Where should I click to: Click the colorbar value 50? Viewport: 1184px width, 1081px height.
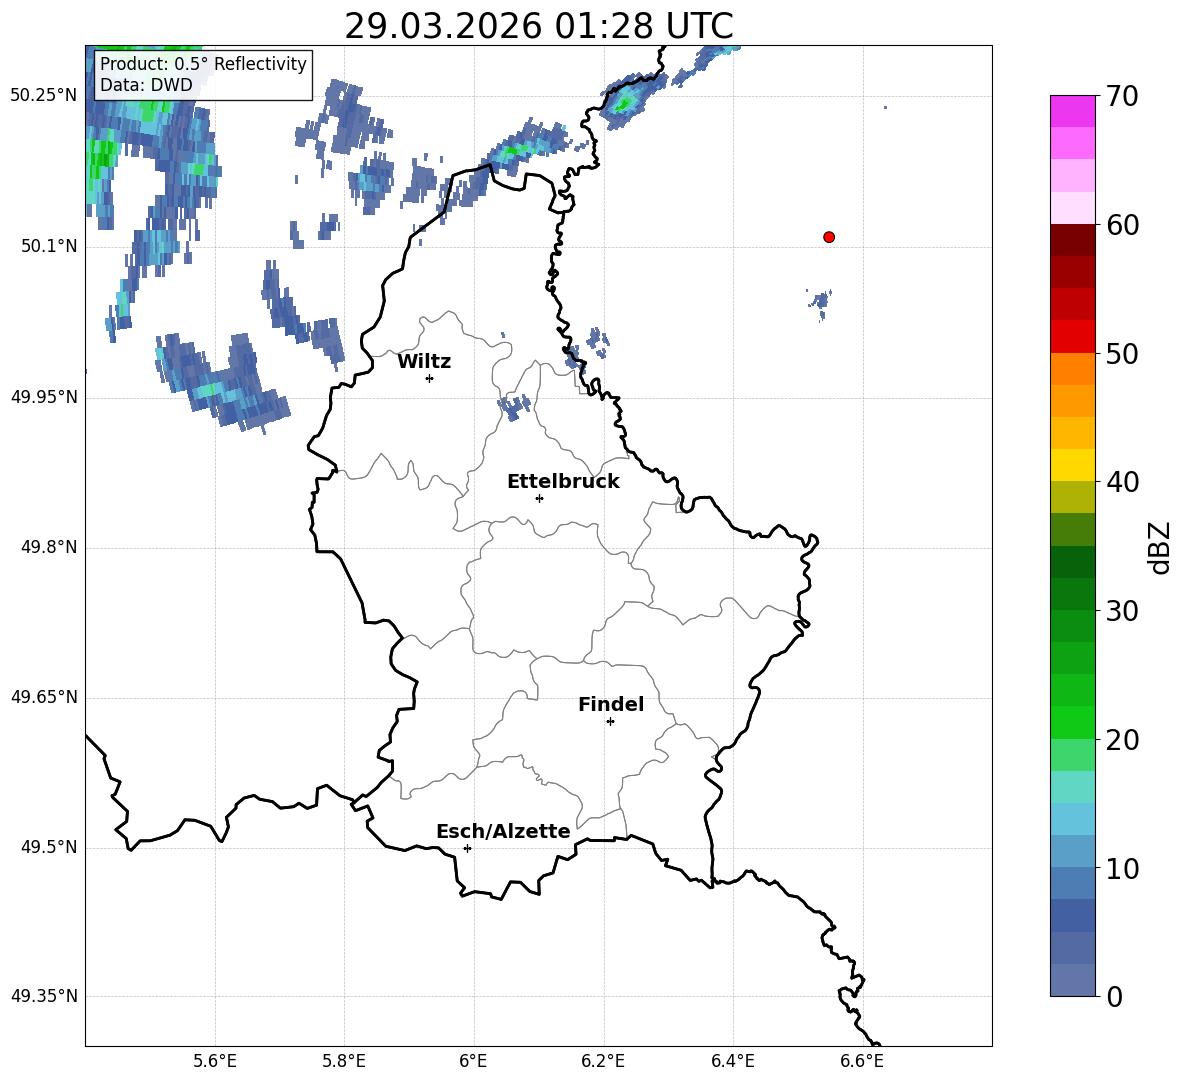click(1123, 354)
